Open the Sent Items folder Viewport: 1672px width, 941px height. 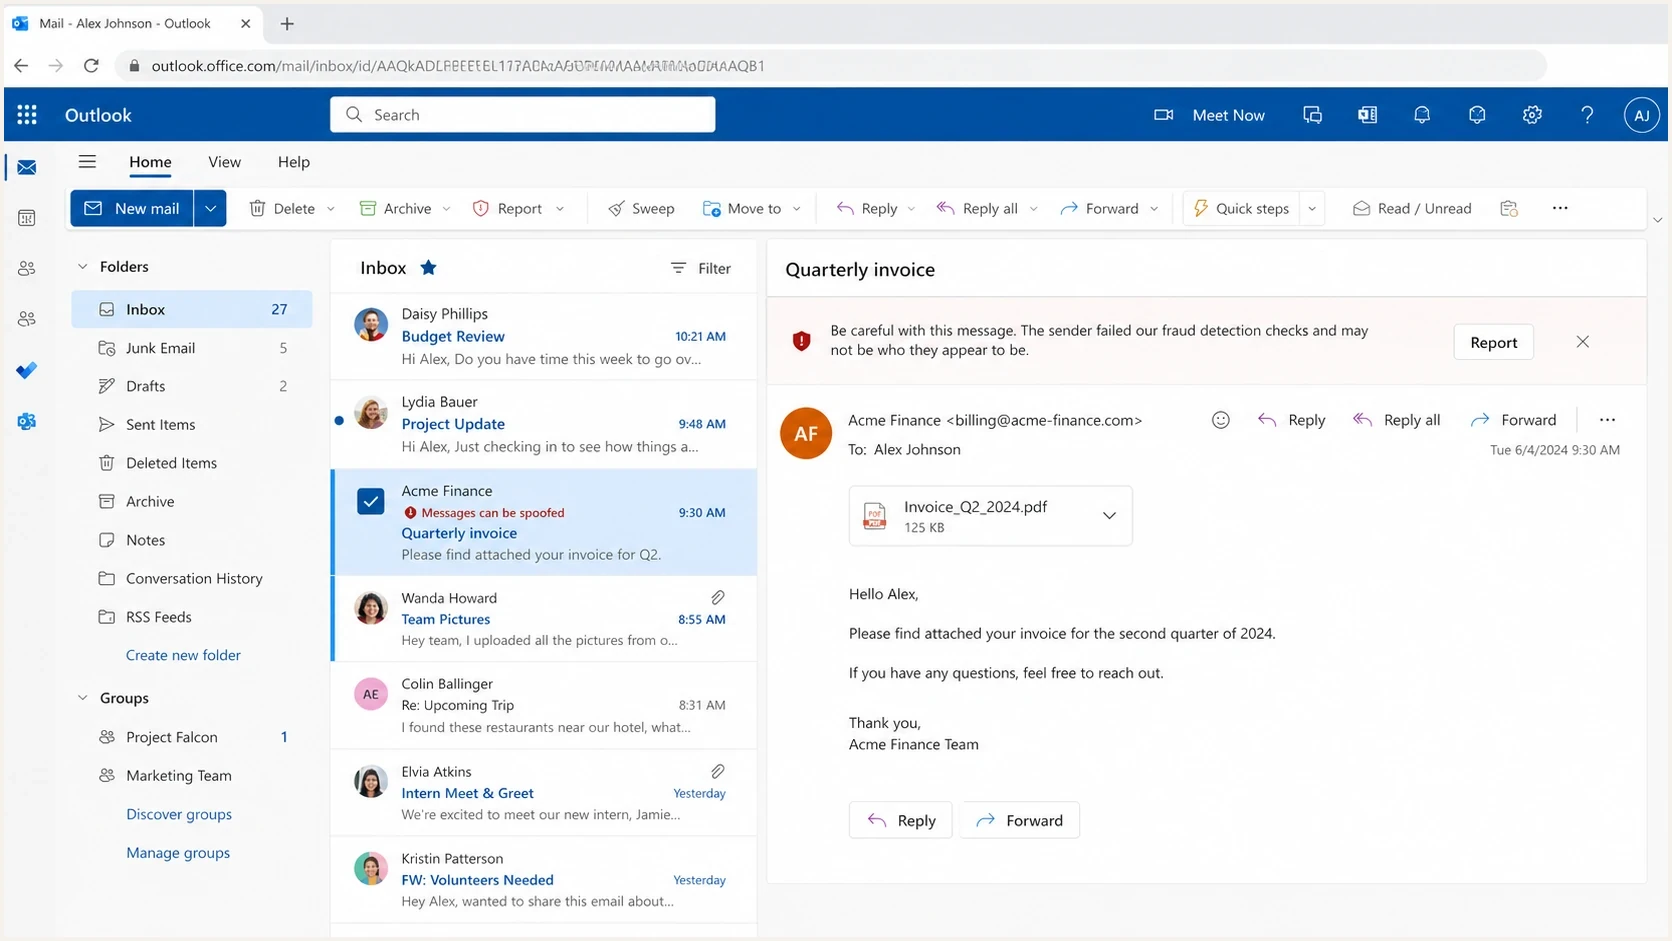point(192,424)
